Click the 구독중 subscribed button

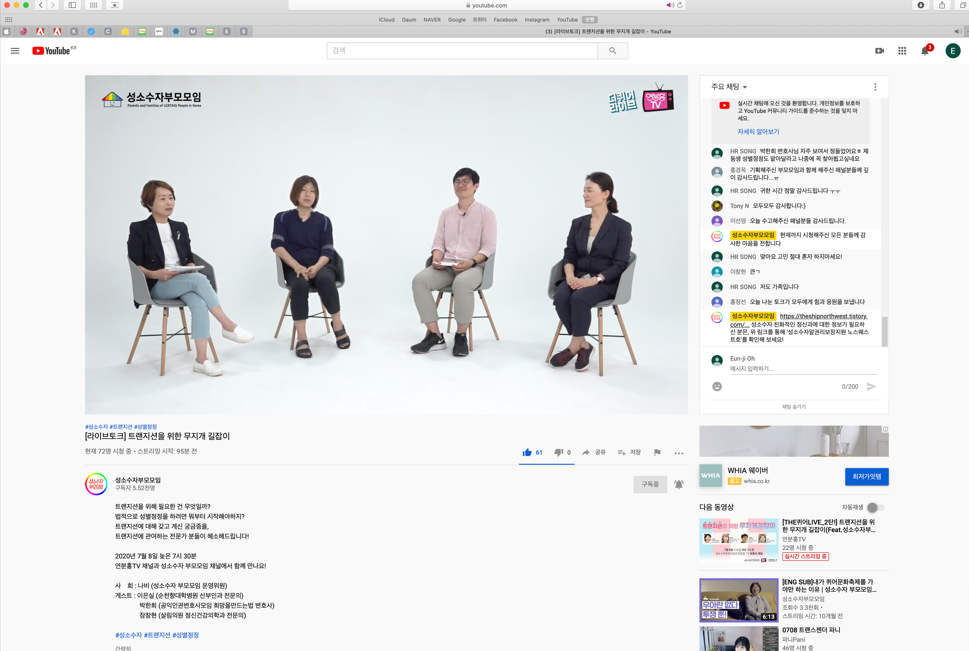tap(650, 484)
